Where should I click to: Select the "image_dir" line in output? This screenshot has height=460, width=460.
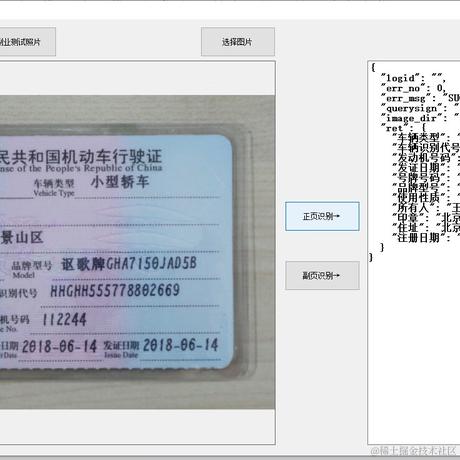(420, 118)
